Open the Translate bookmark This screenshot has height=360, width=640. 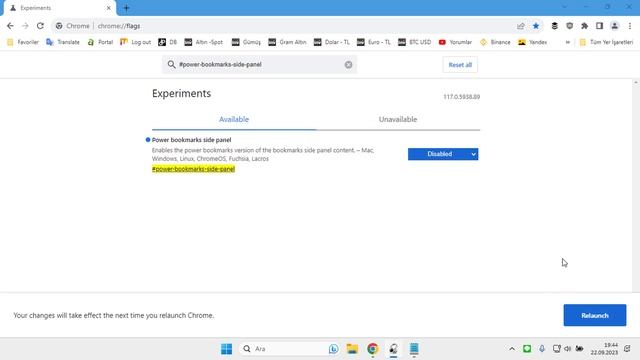pos(63,42)
